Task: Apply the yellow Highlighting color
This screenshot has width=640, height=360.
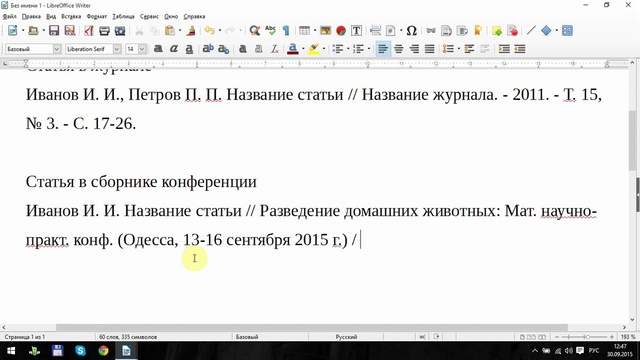Action: point(313,49)
